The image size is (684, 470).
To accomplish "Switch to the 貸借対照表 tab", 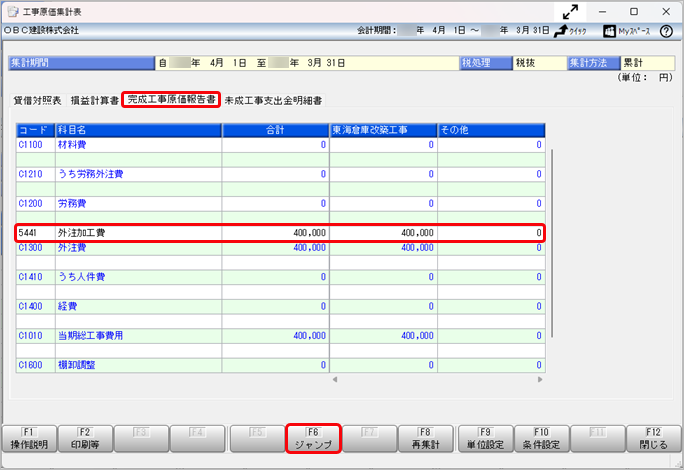I will (37, 101).
